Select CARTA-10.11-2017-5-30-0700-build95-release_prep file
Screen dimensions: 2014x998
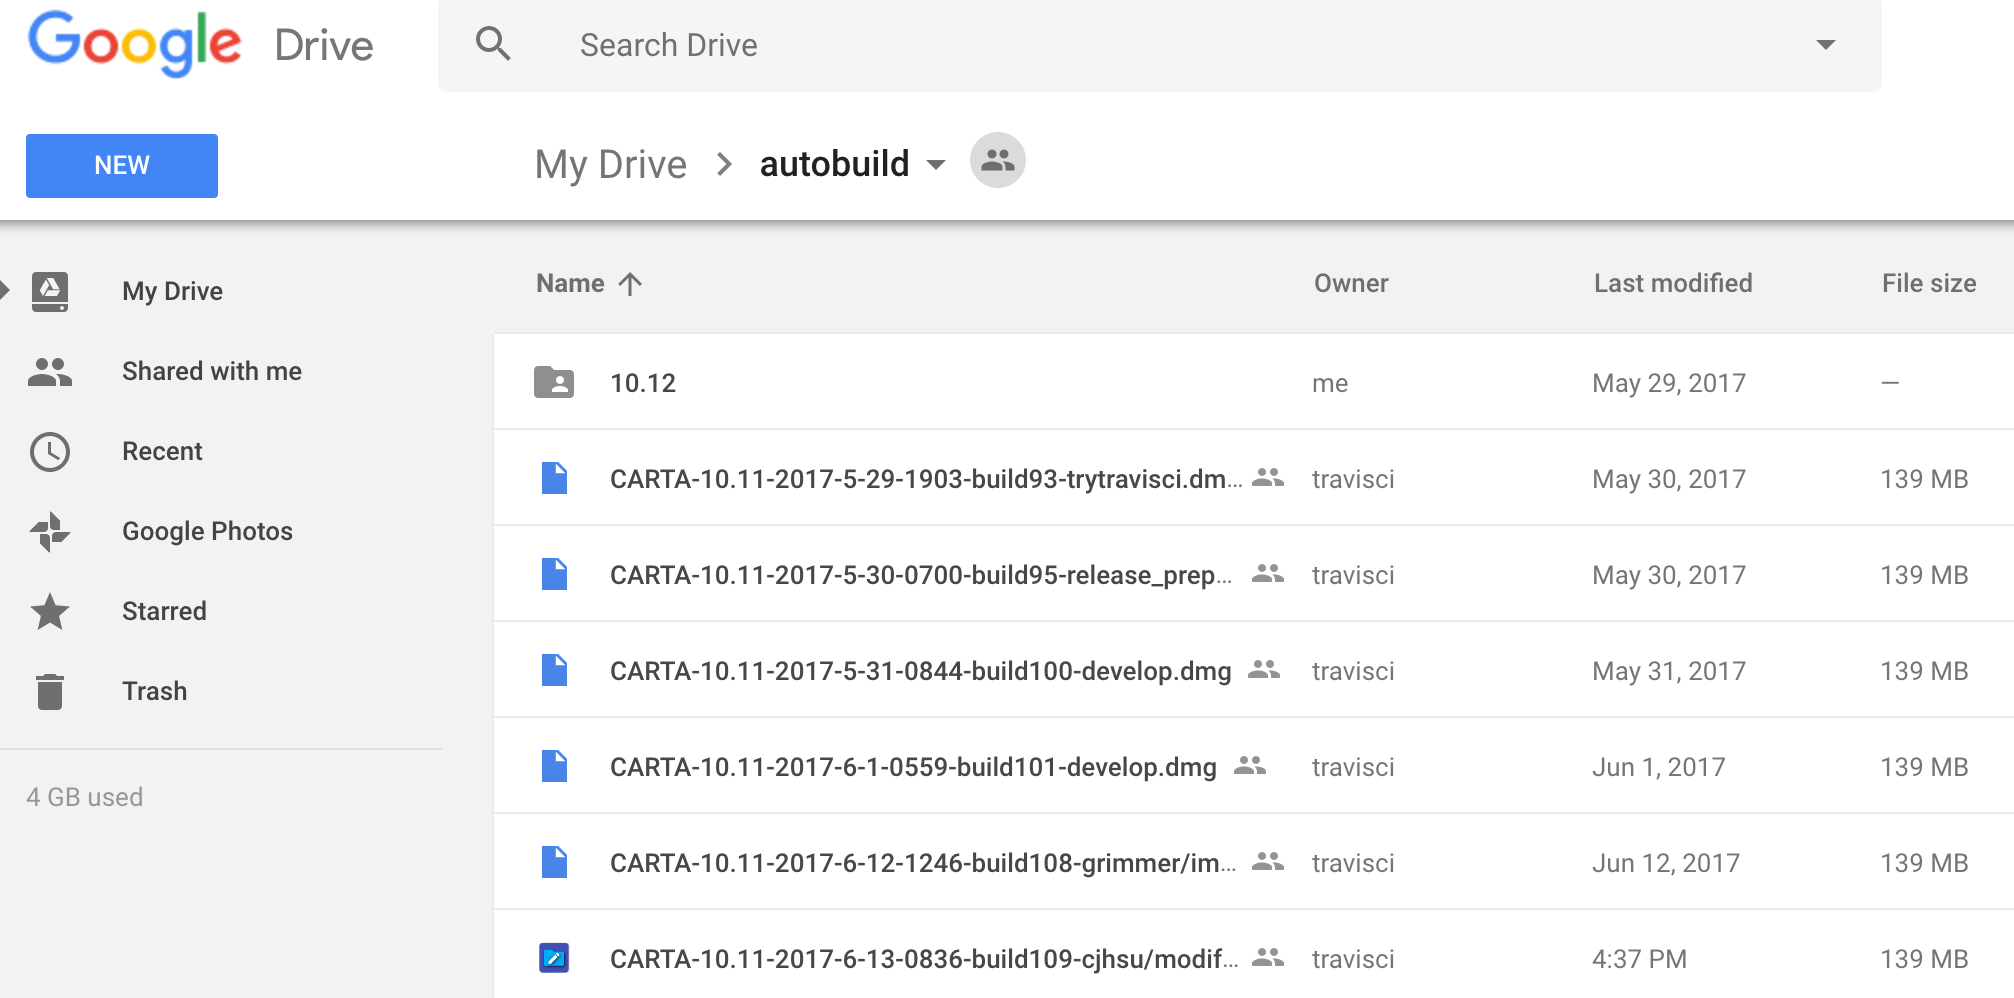[921, 575]
